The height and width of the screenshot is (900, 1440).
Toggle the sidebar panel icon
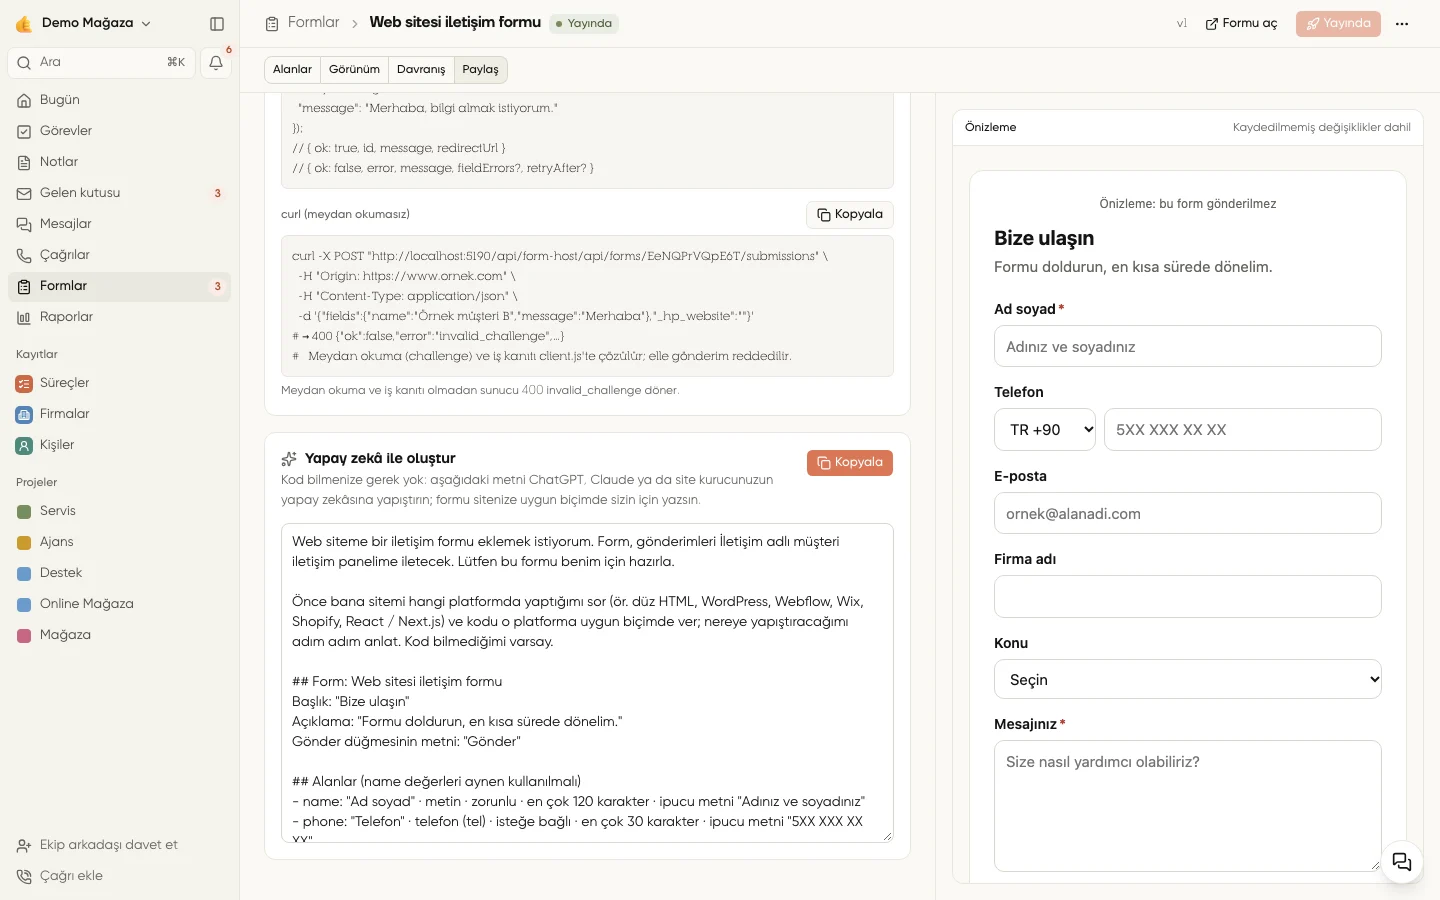217,23
